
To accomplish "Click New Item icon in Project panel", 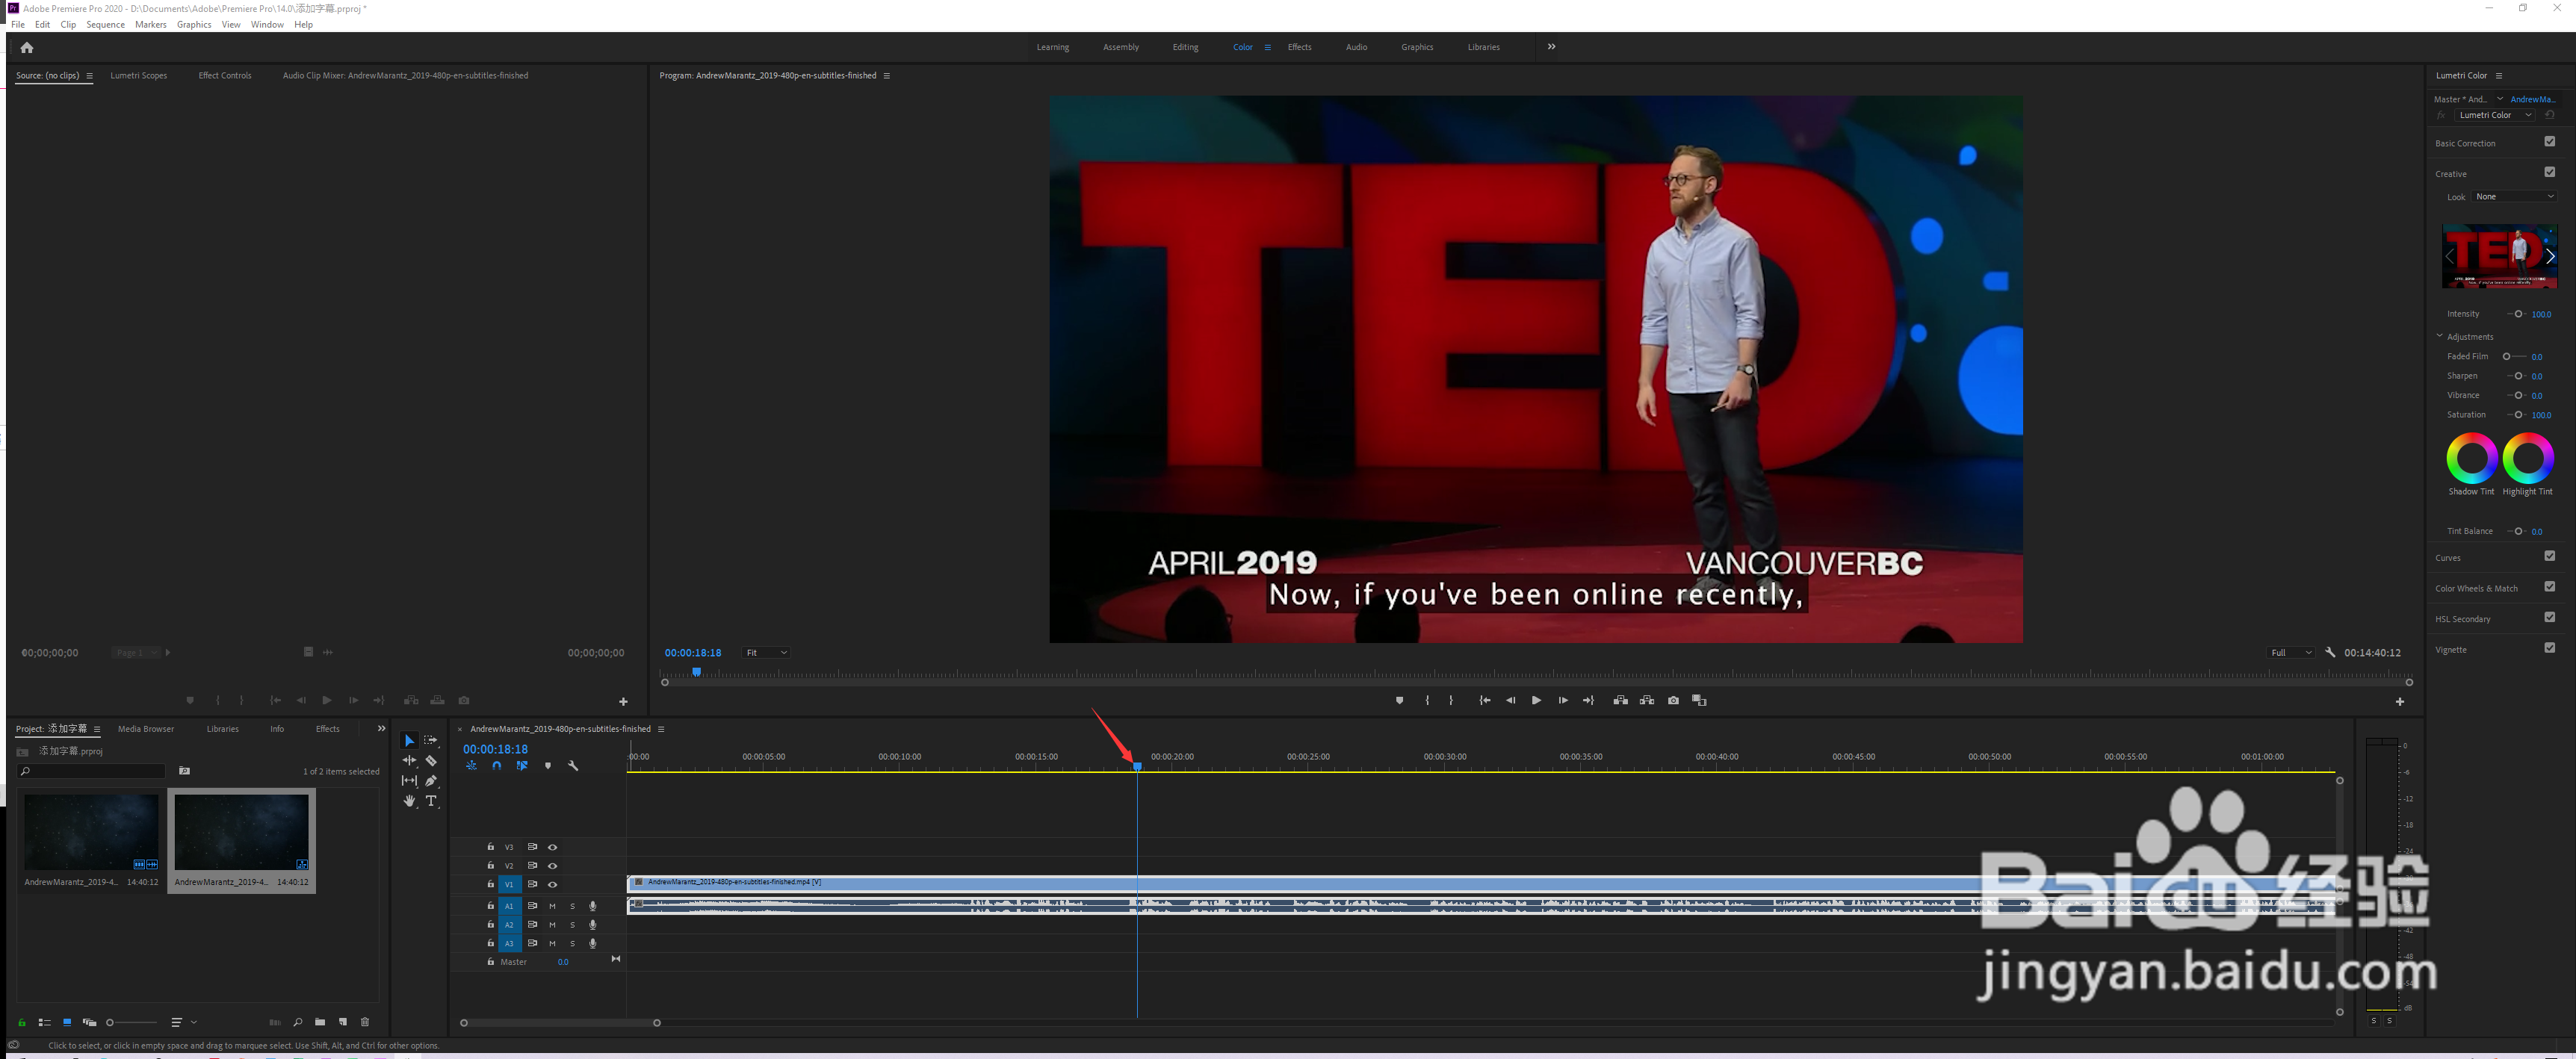I will [x=343, y=1022].
